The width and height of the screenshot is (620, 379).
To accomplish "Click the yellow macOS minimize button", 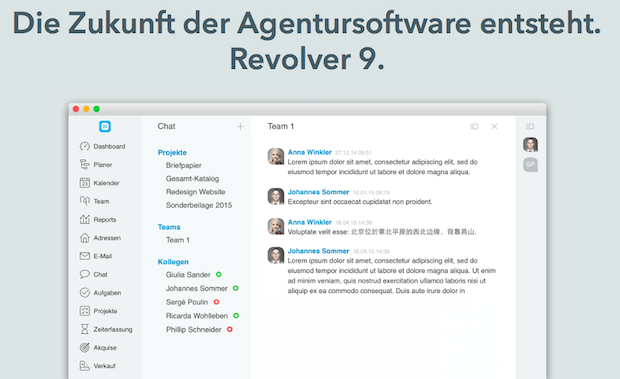I will (x=86, y=109).
